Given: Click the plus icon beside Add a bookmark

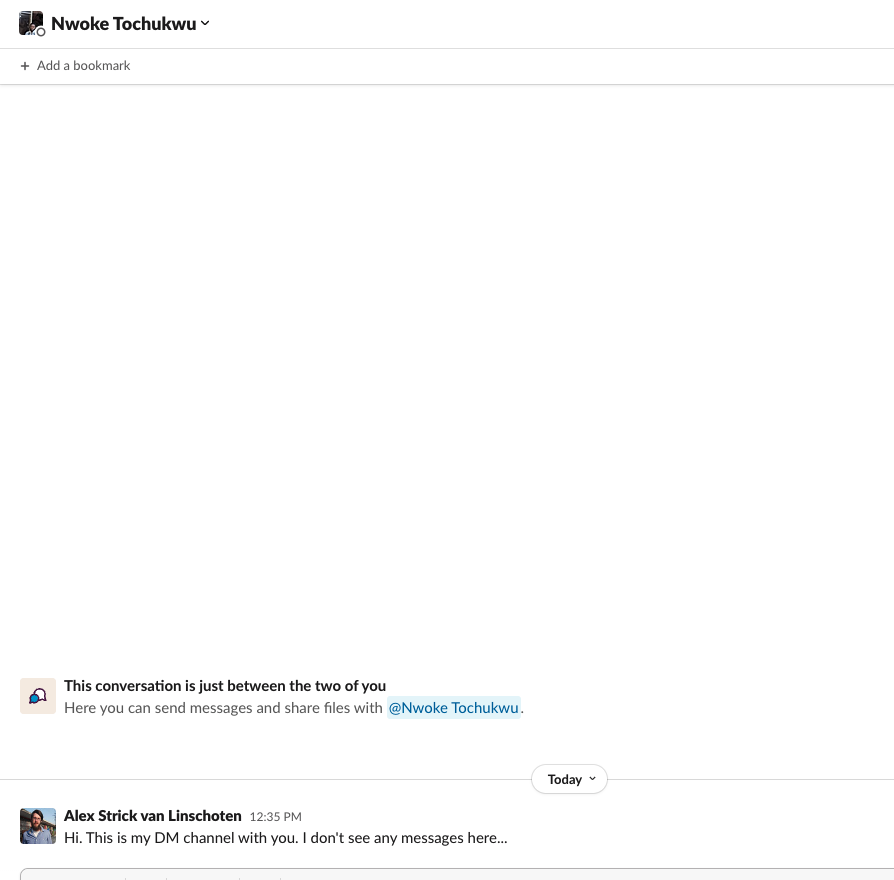Looking at the screenshot, I should (25, 65).
